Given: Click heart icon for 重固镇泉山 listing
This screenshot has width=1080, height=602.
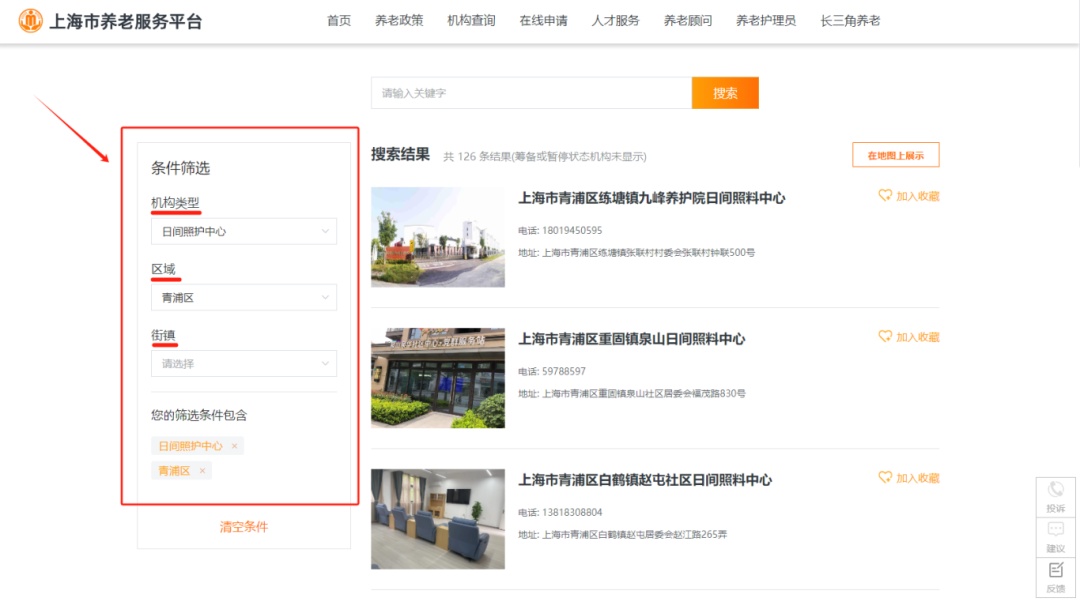Looking at the screenshot, I should 885,337.
